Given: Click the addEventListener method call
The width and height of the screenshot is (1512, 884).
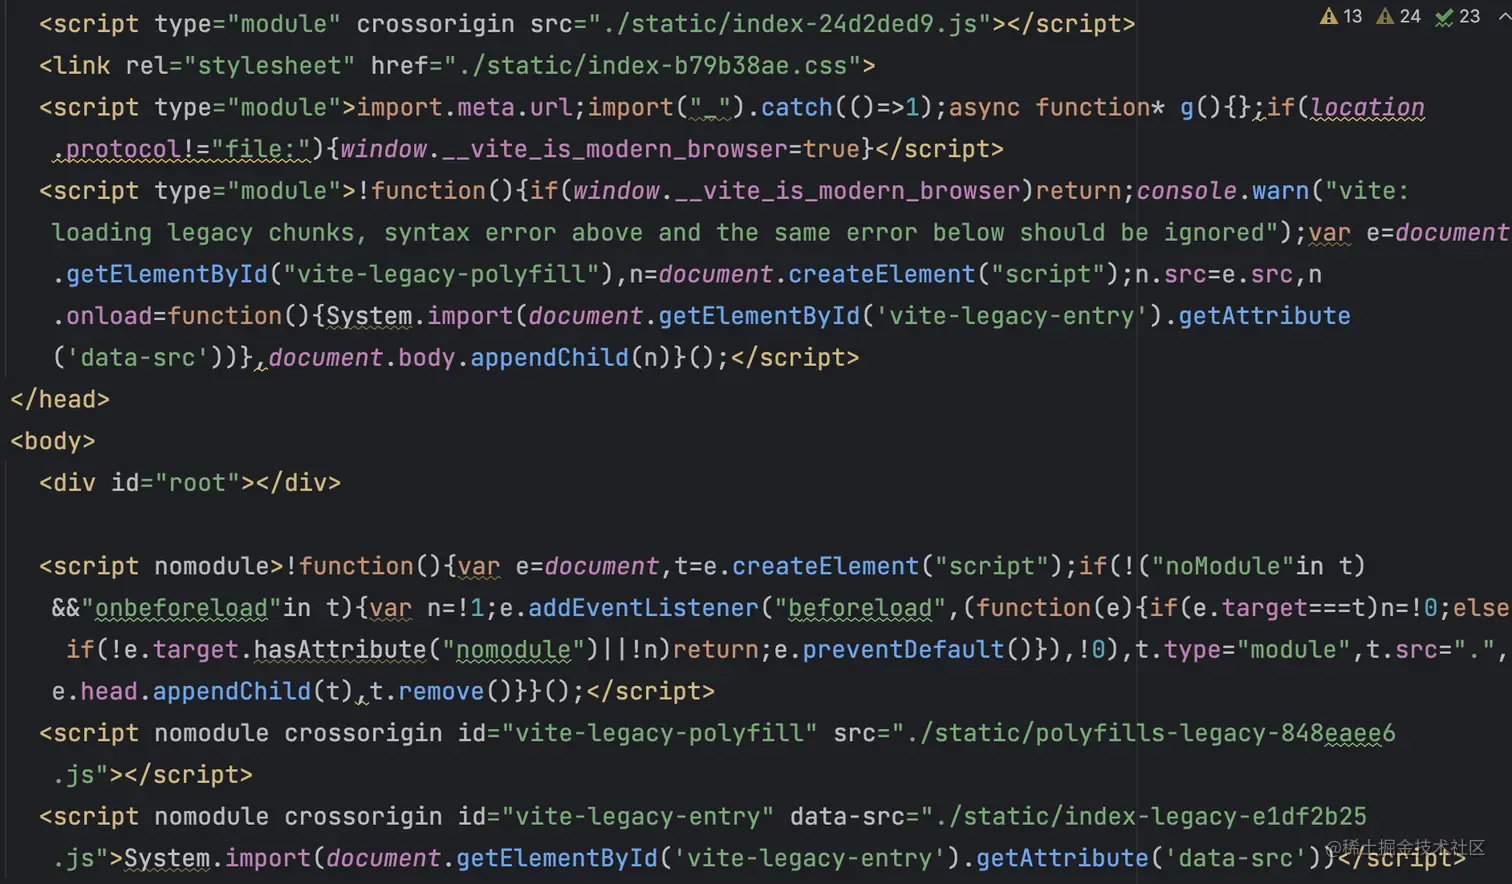Looking at the screenshot, I should (x=643, y=608).
